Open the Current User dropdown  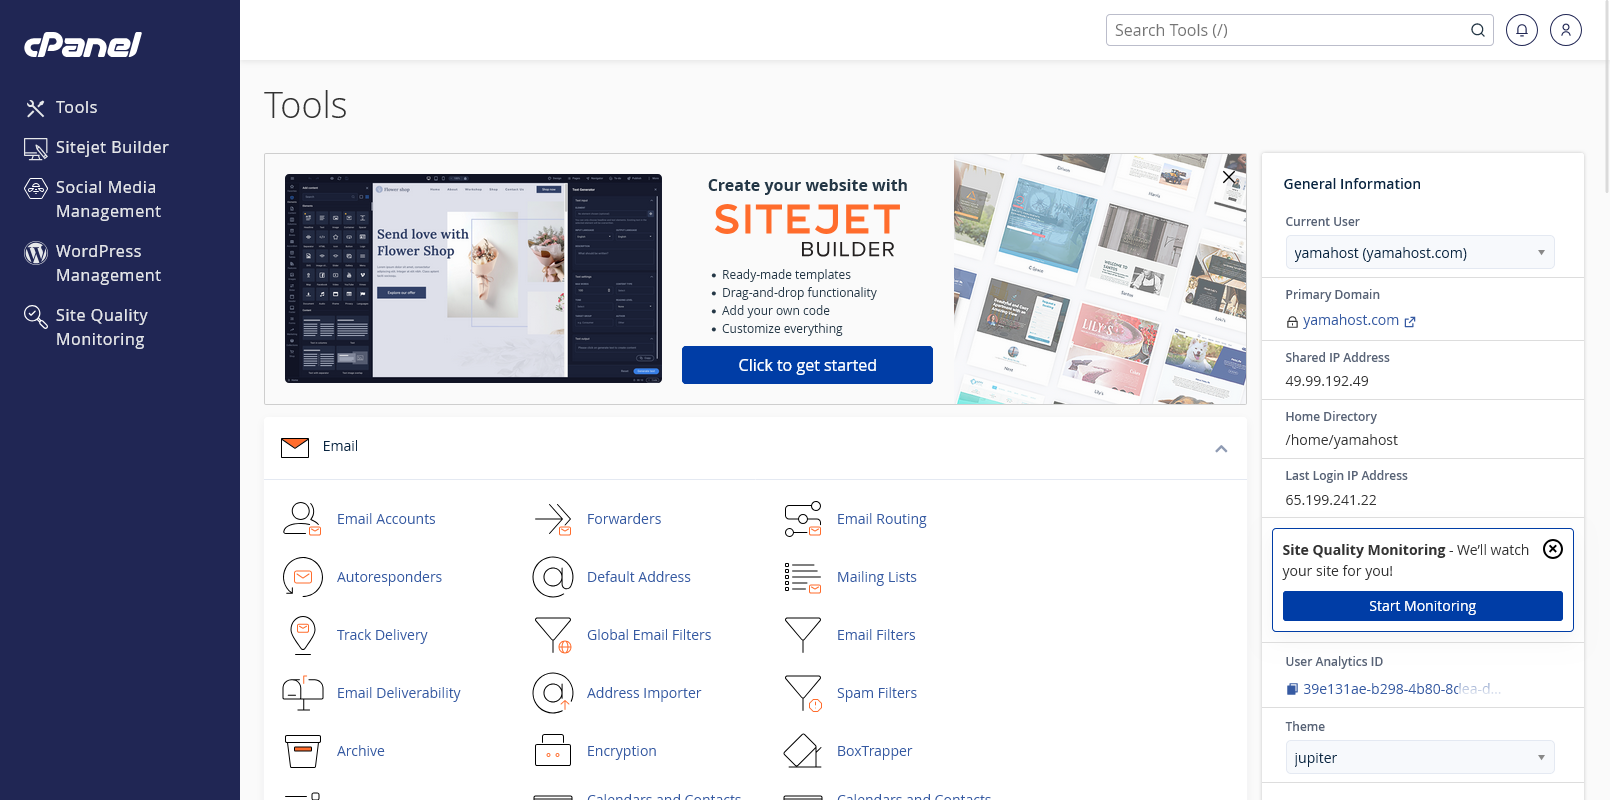(x=1420, y=252)
